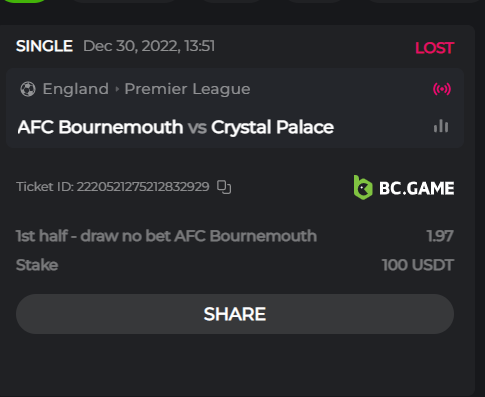Select the green active tab at top
The width and height of the screenshot is (485, 397).
tap(25, 1)
